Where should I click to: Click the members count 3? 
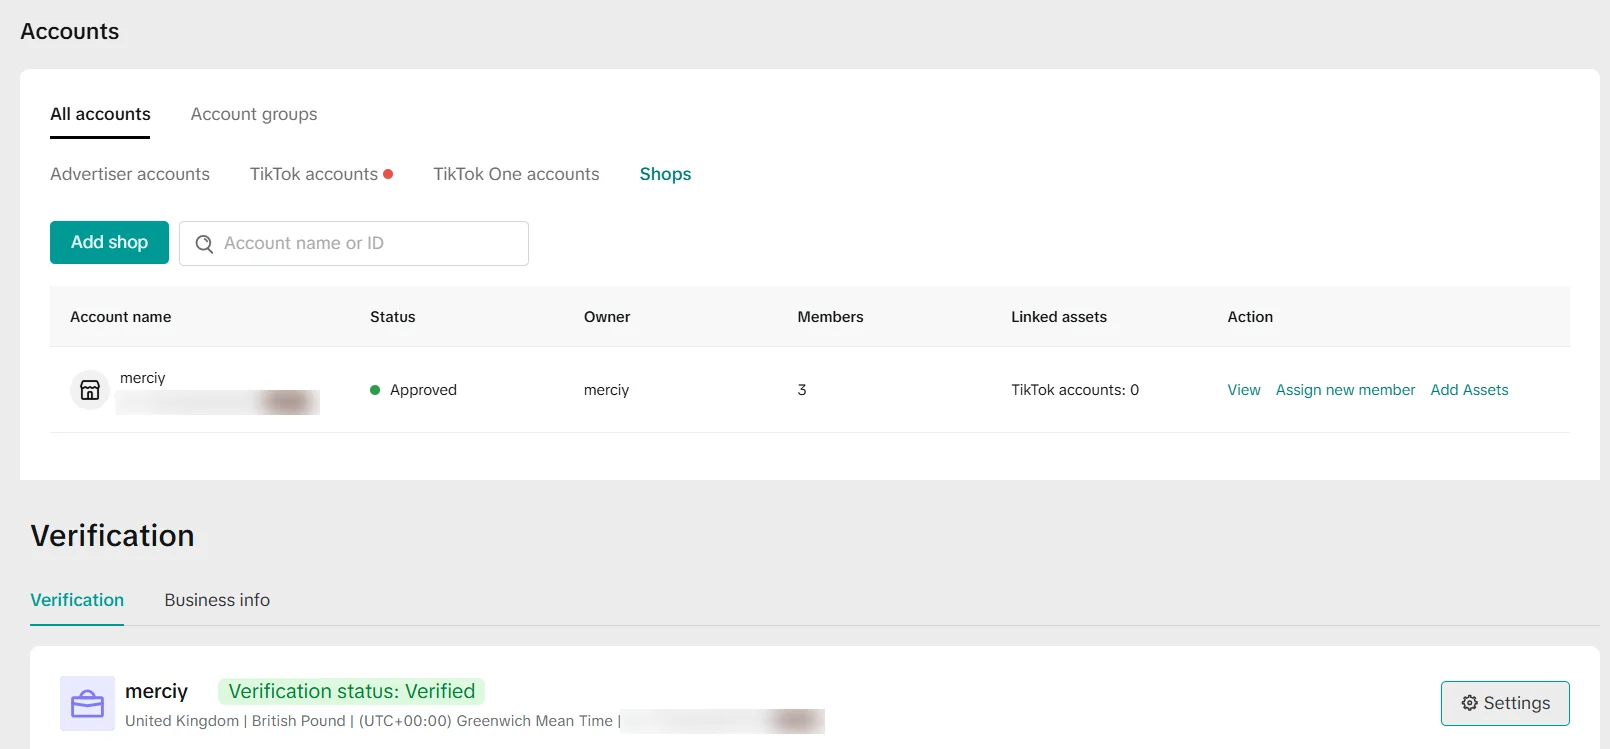pos(802,390)
